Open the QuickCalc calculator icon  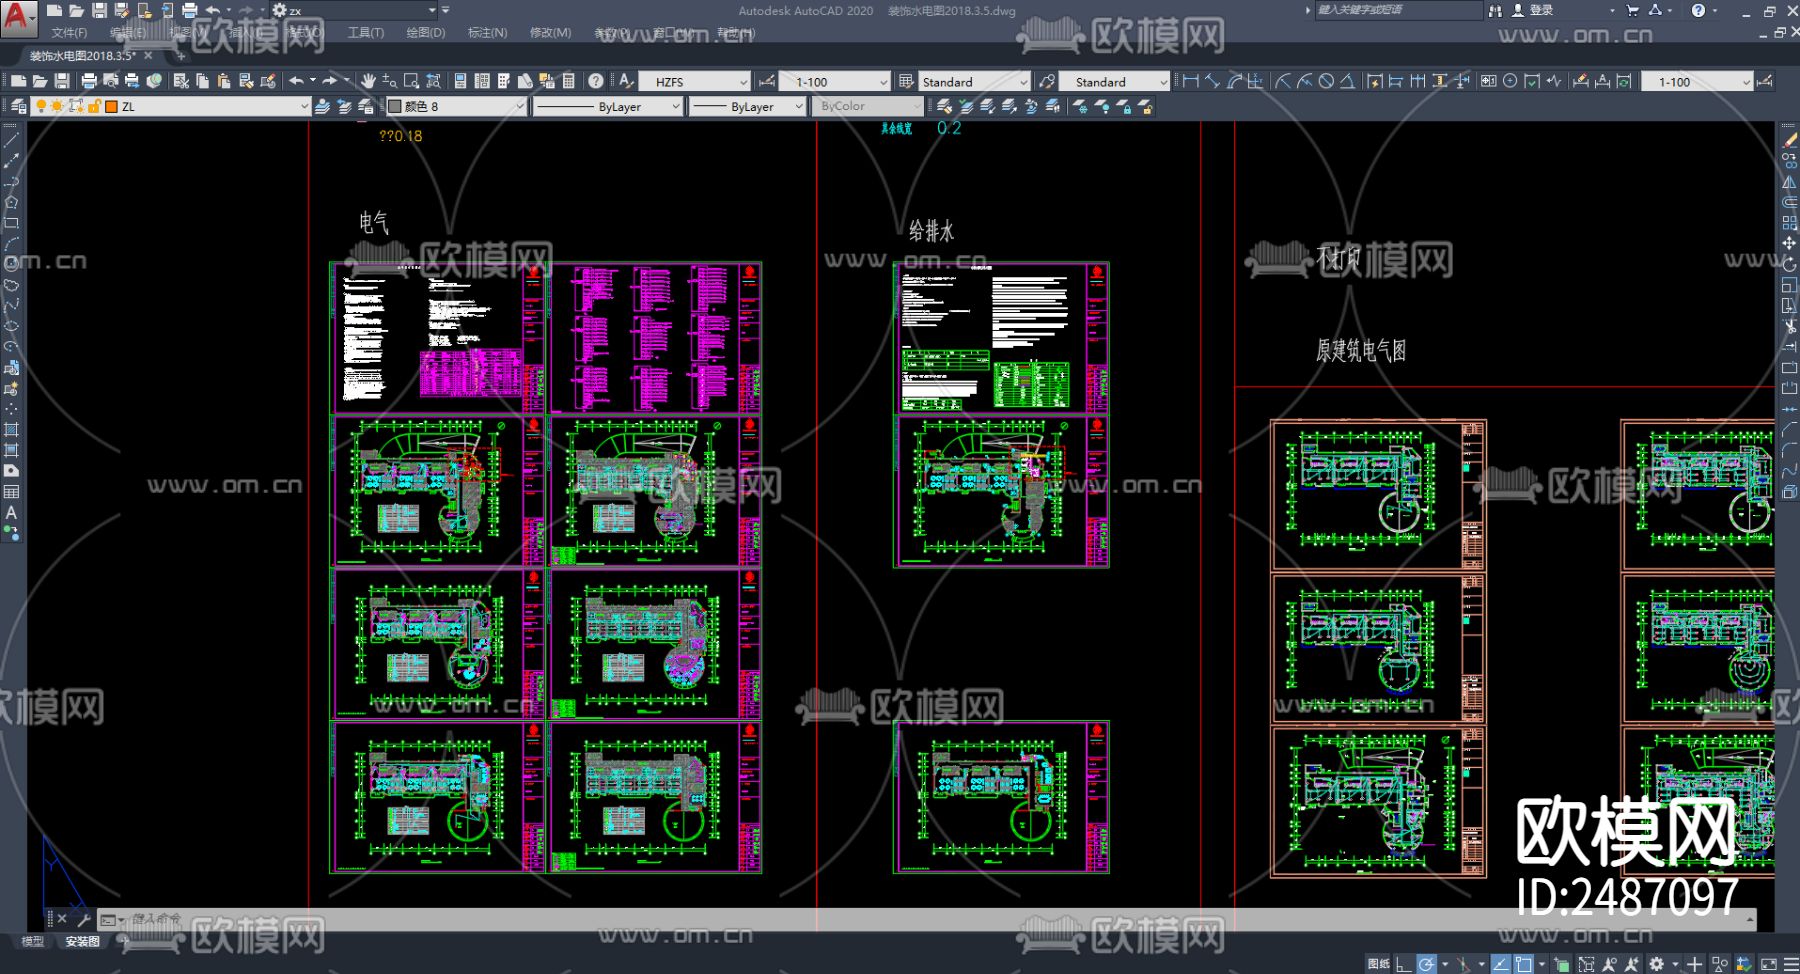pos(569,81)
